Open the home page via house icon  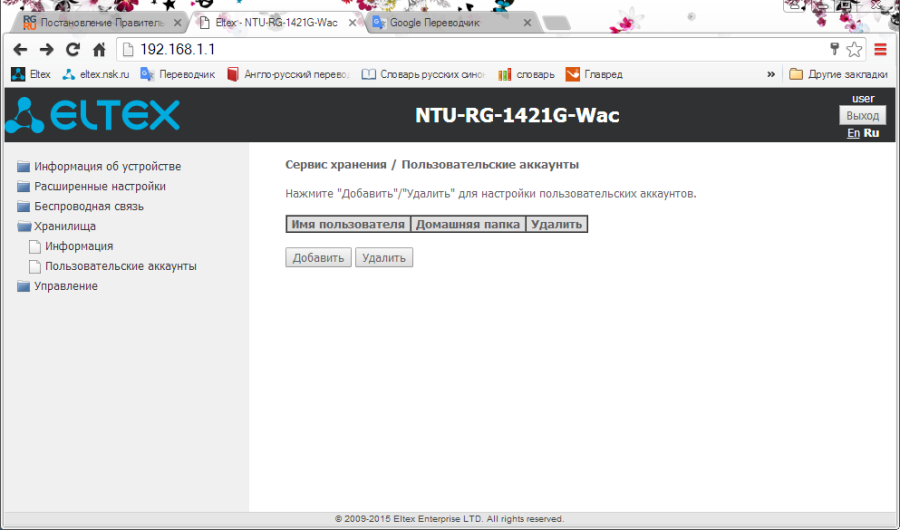click(x=99, y=50)
